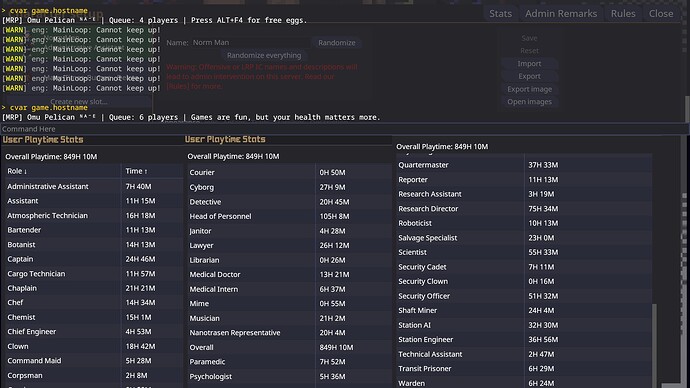Click the Head of Personnel row
The width and height of the screenshot is (690, 388).
(289, 216)
